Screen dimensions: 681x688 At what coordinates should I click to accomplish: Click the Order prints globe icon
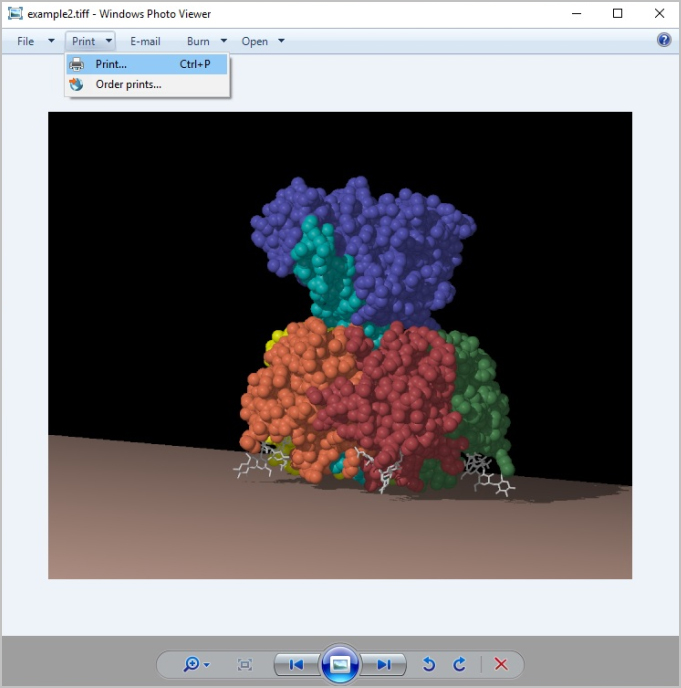(x=77, y=85)
